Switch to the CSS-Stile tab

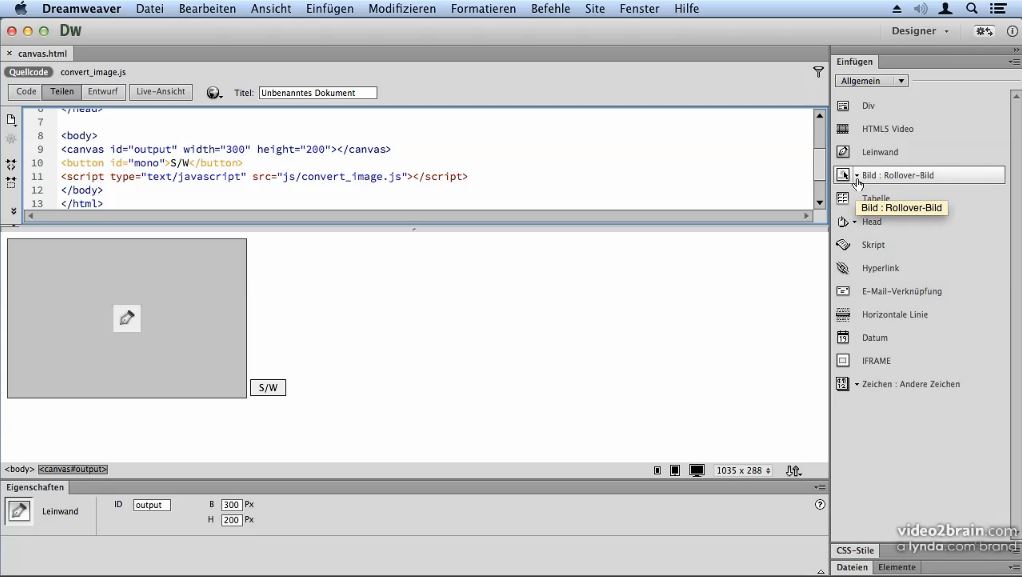pyautogui.click(x=854, y=550)
